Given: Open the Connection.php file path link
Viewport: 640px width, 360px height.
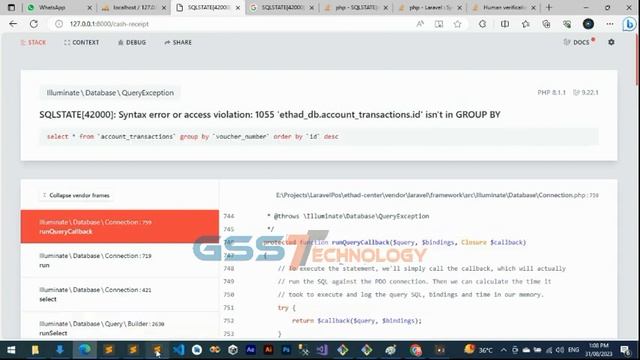Looking at the screenshot, I should click(437, 196).
